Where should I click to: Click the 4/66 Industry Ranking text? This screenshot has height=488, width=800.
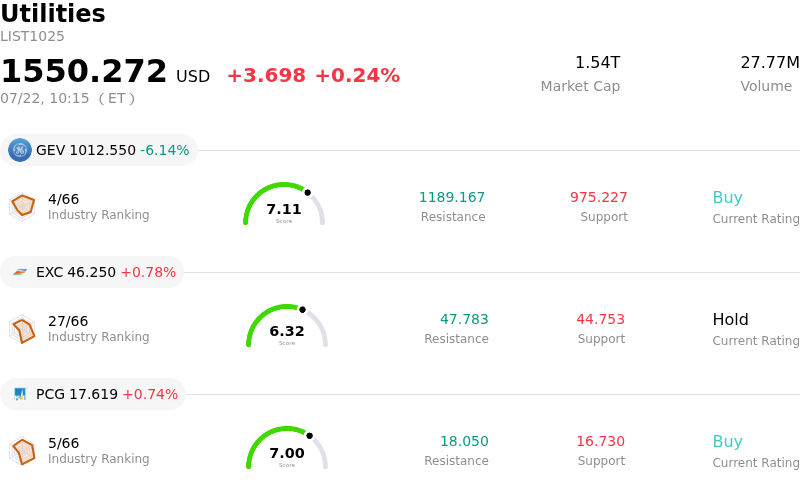click(x=98, y=206)
